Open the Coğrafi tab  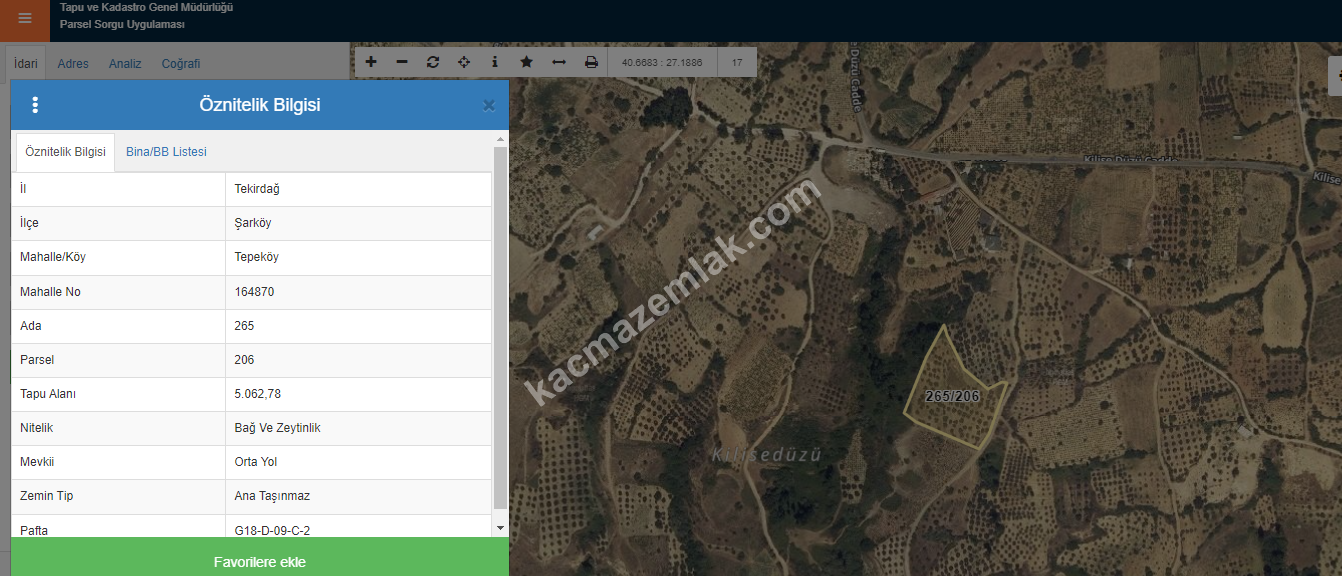181,64
